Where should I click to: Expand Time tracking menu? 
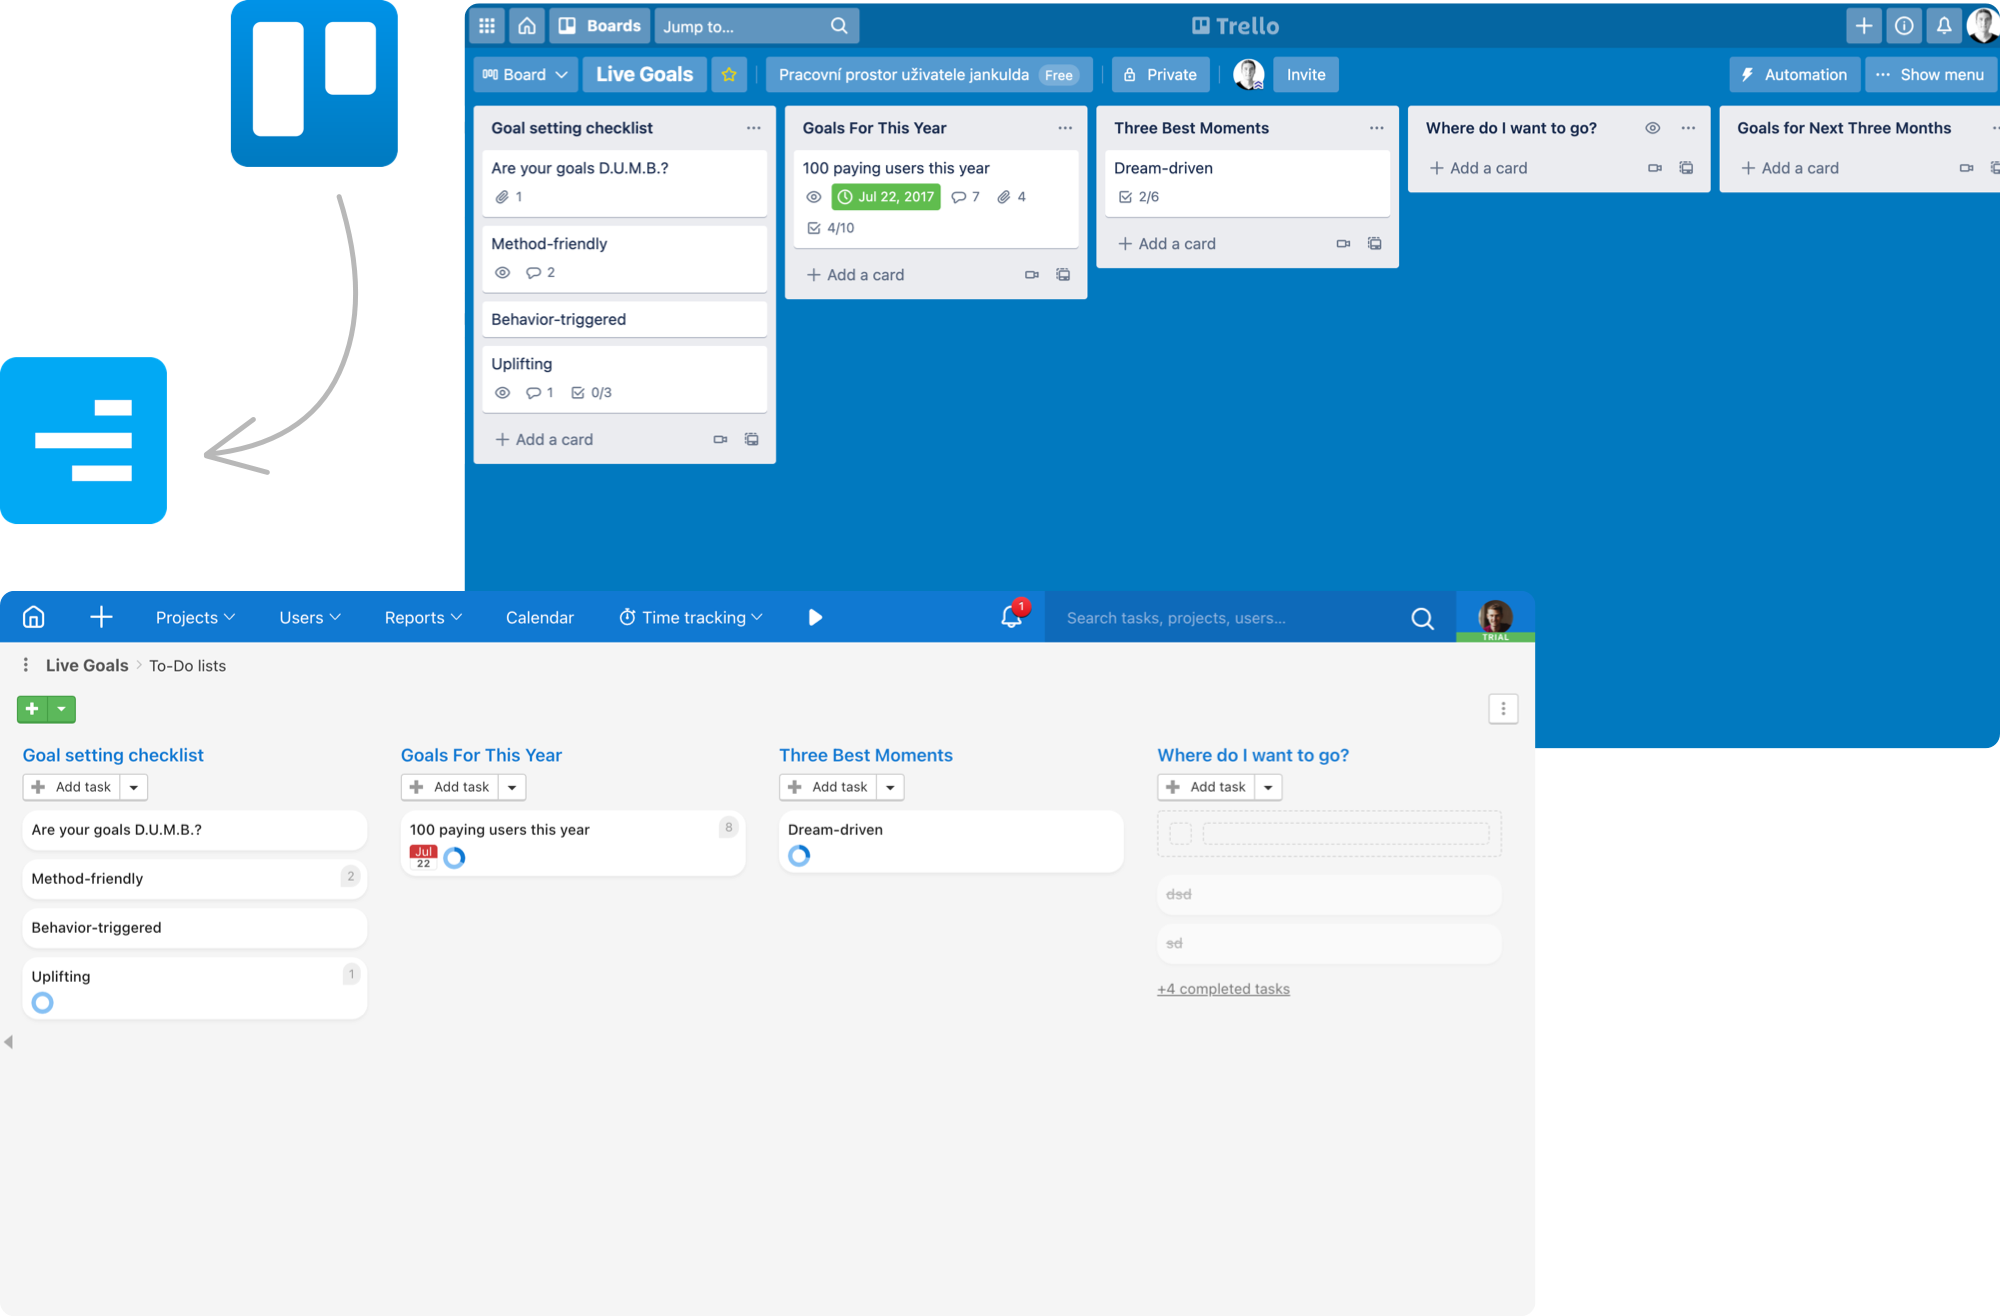click(691, 617)
